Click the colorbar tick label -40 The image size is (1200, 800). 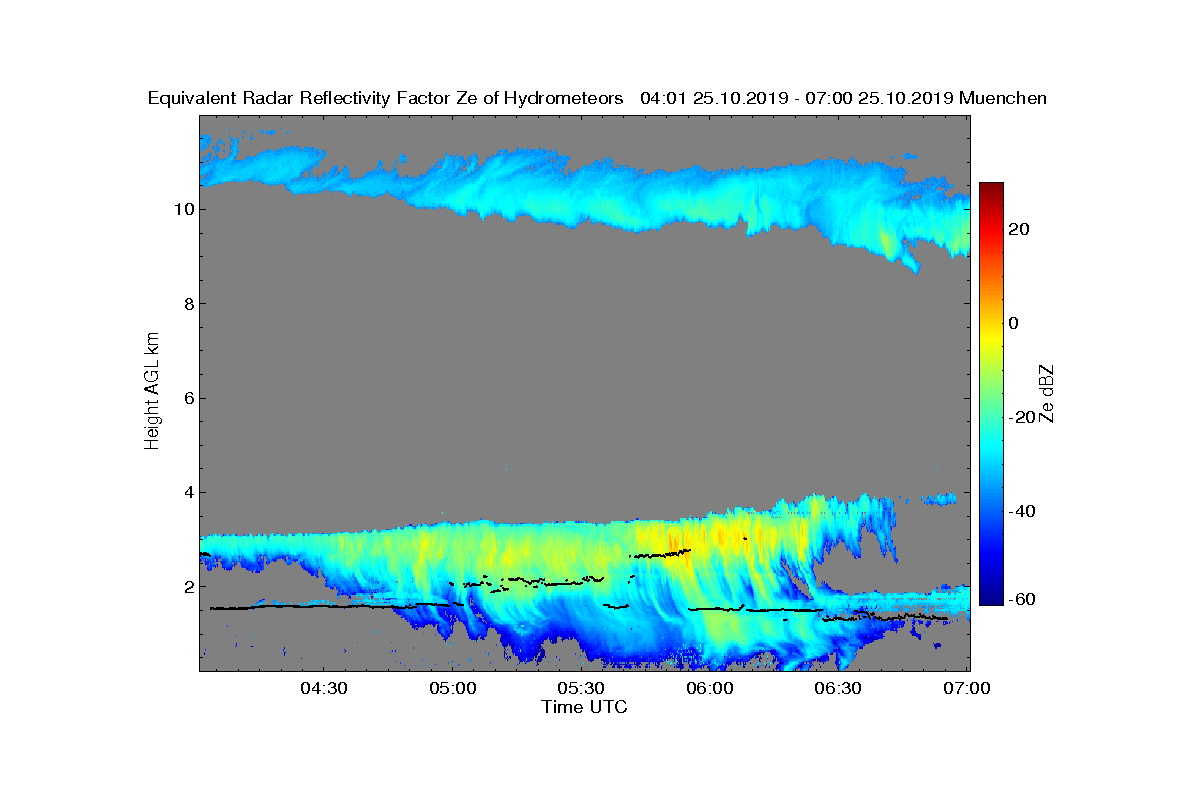(x=1023, y=511)
